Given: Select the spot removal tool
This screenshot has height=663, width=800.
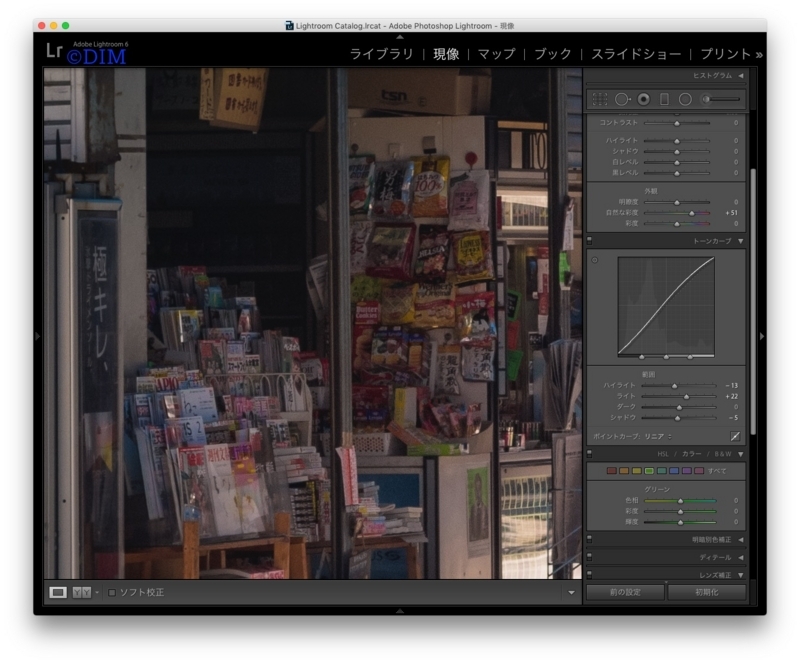Looking at the screenshot, I should click(x=622, y=99).
